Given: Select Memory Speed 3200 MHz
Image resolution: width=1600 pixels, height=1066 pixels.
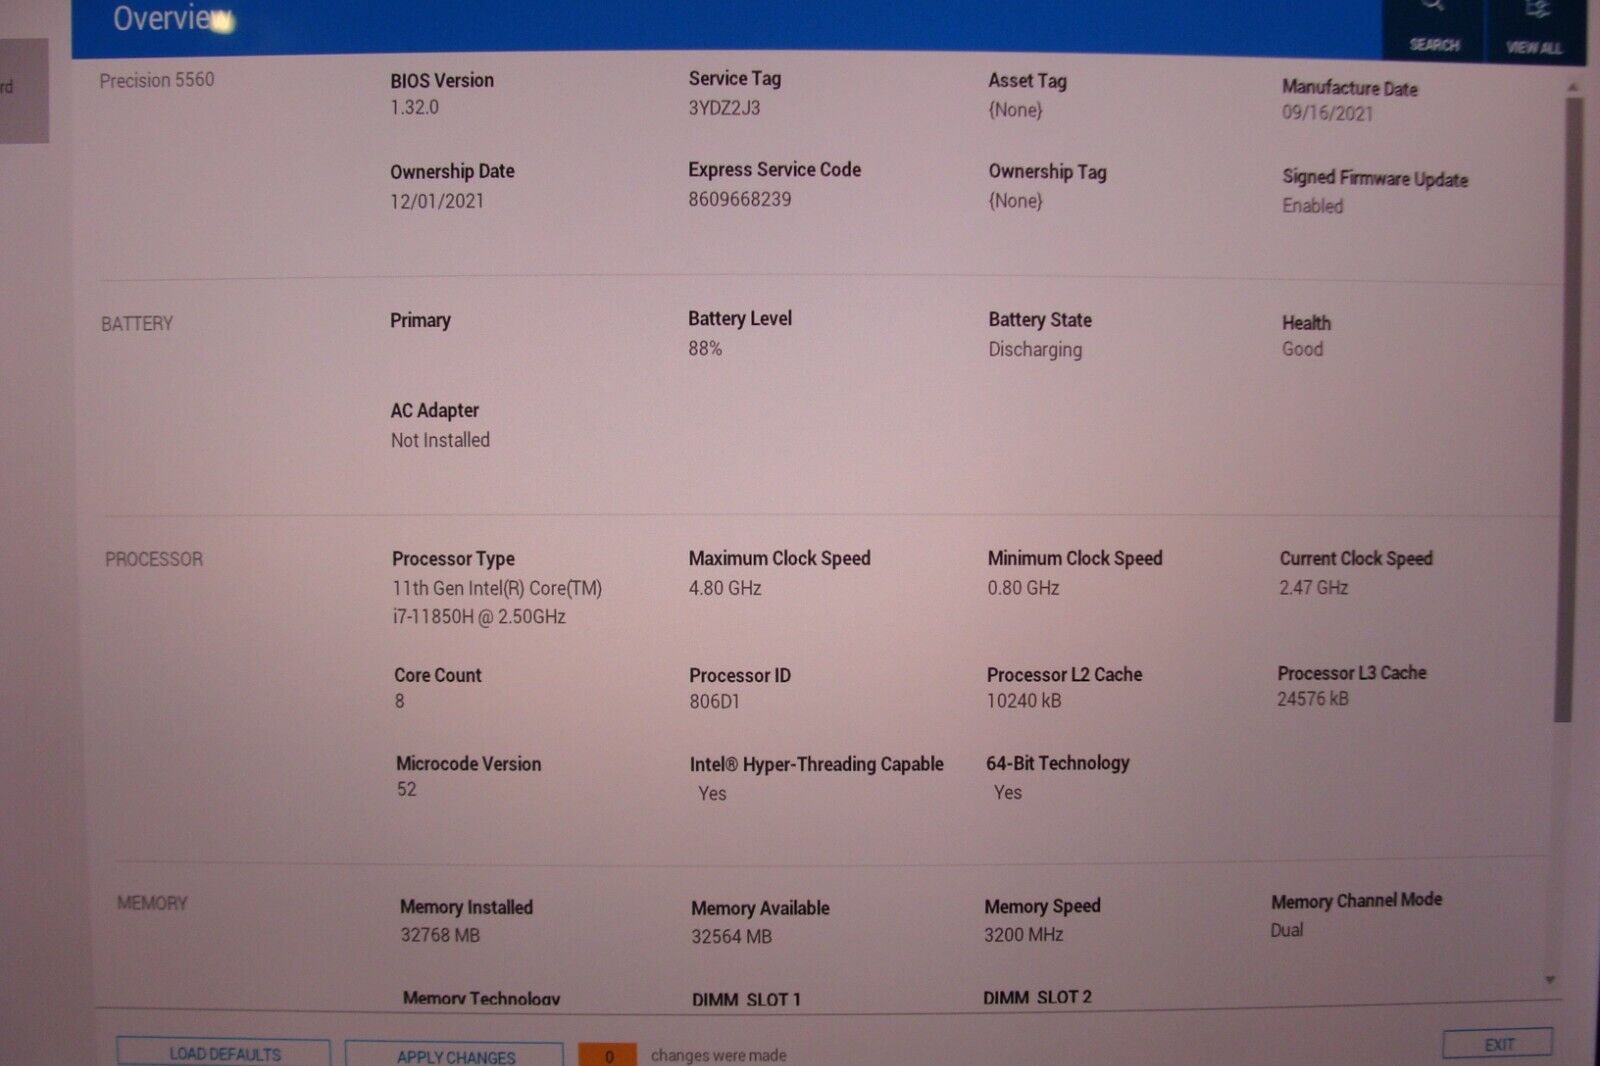Looking at the screenshot, I should (1024, 935).
